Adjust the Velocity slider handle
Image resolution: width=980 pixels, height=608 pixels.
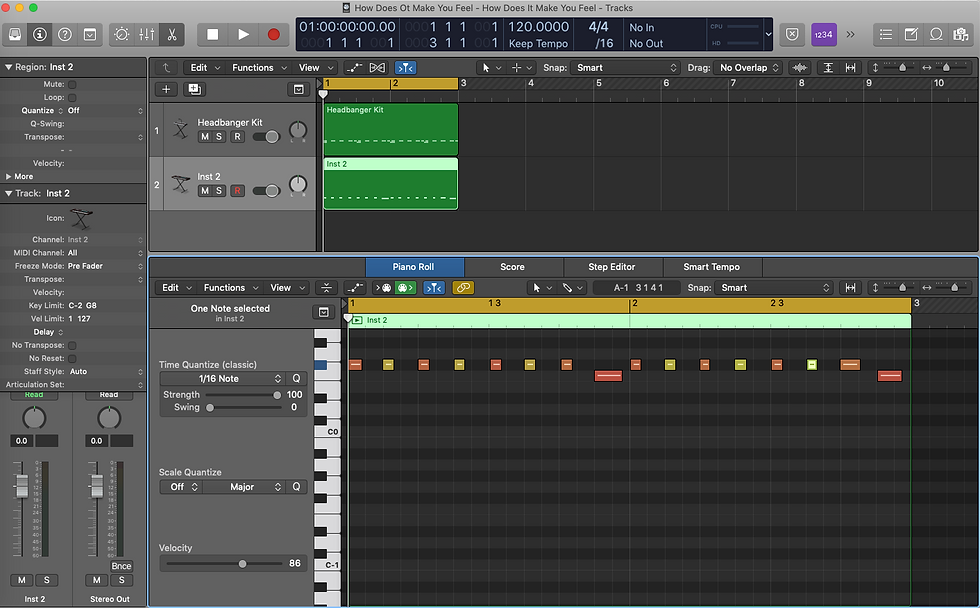(x=242, y=564)
